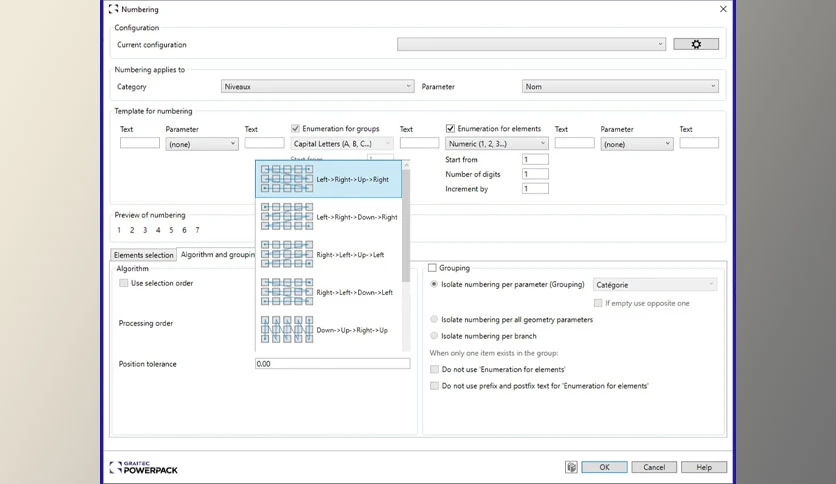
Task: Open configuration settings gear button
Action: coord(696,44)
